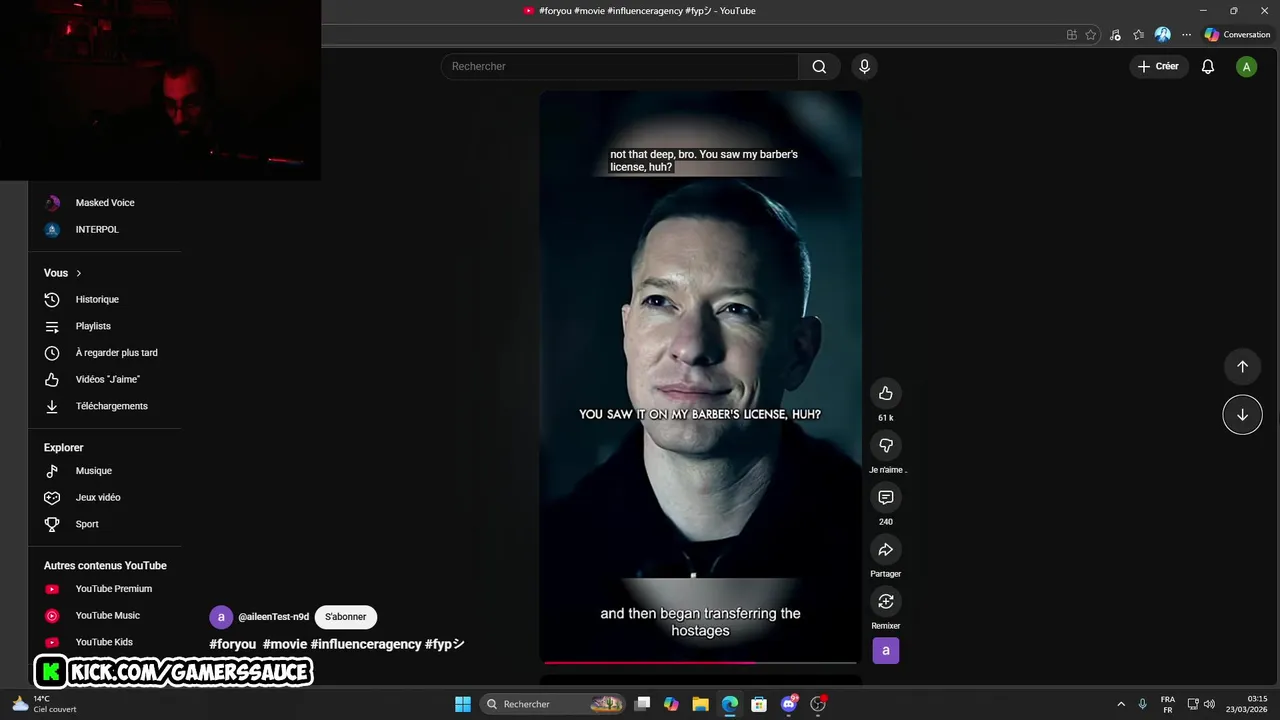Add page to favorites star
The height and width of the screenshot is (720, 1280).
point(1091,34)
